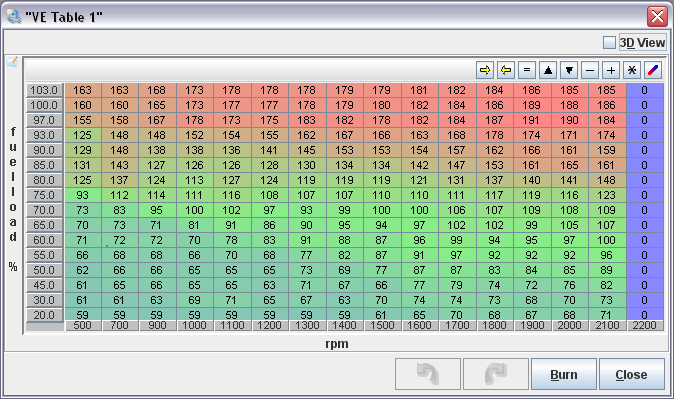This screenshot has height=399, width=674.
Task: Select the 103.0 fuel load row header
Action: [45, 90]
